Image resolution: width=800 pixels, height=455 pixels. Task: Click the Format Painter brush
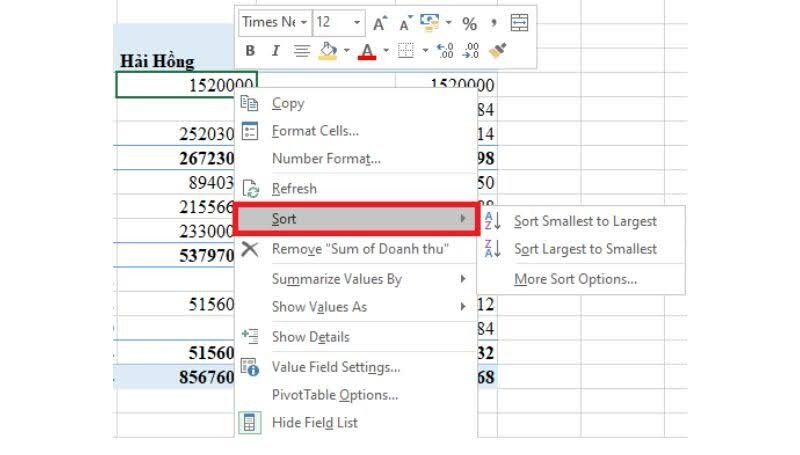click(x=497, y=50)
